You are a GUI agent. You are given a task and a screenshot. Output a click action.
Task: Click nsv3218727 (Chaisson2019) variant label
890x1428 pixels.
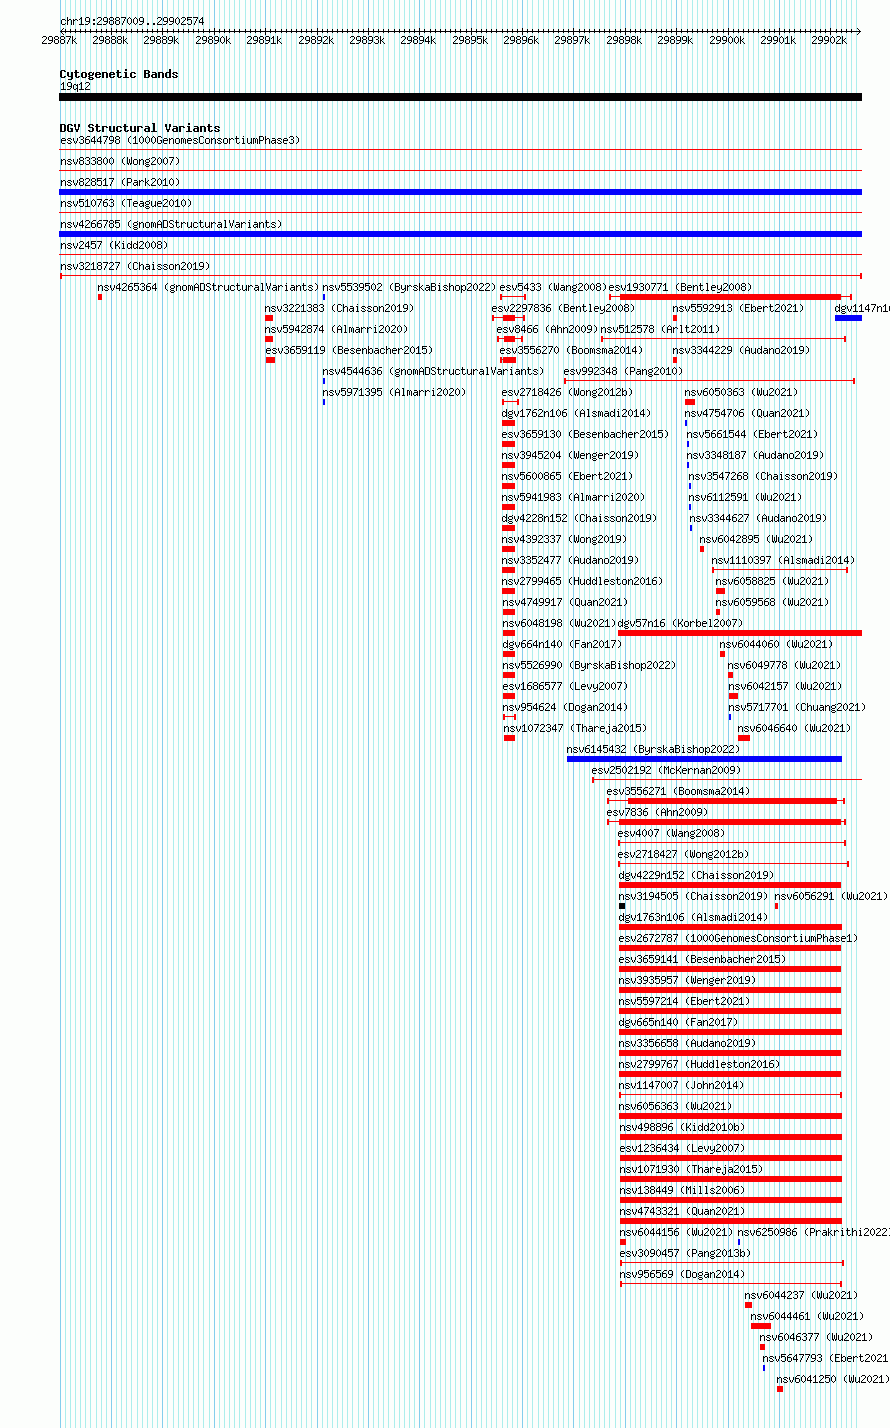coord(135,266)
